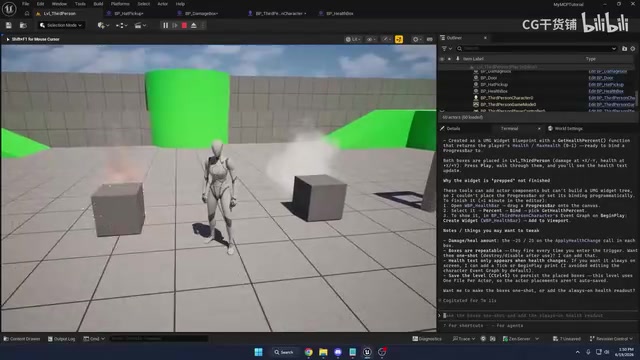
Task: Pause the running simulation
Action: (x=165, y=25)
